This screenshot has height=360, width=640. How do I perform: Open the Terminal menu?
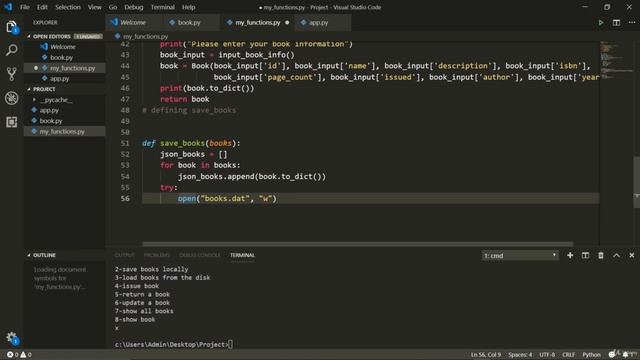pos(162,7)
